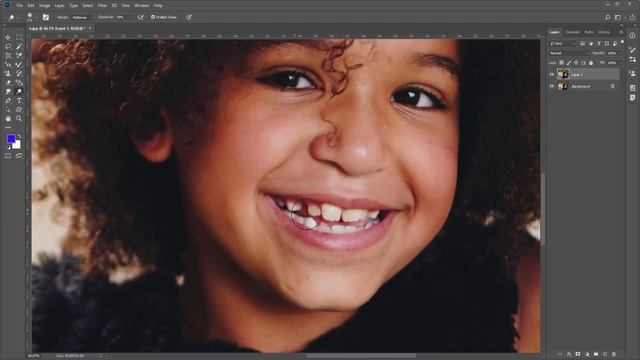Hide the Background layer eye
Viewport: 640px width, 360px height.
pyautogui.click(x=552, y=87)
